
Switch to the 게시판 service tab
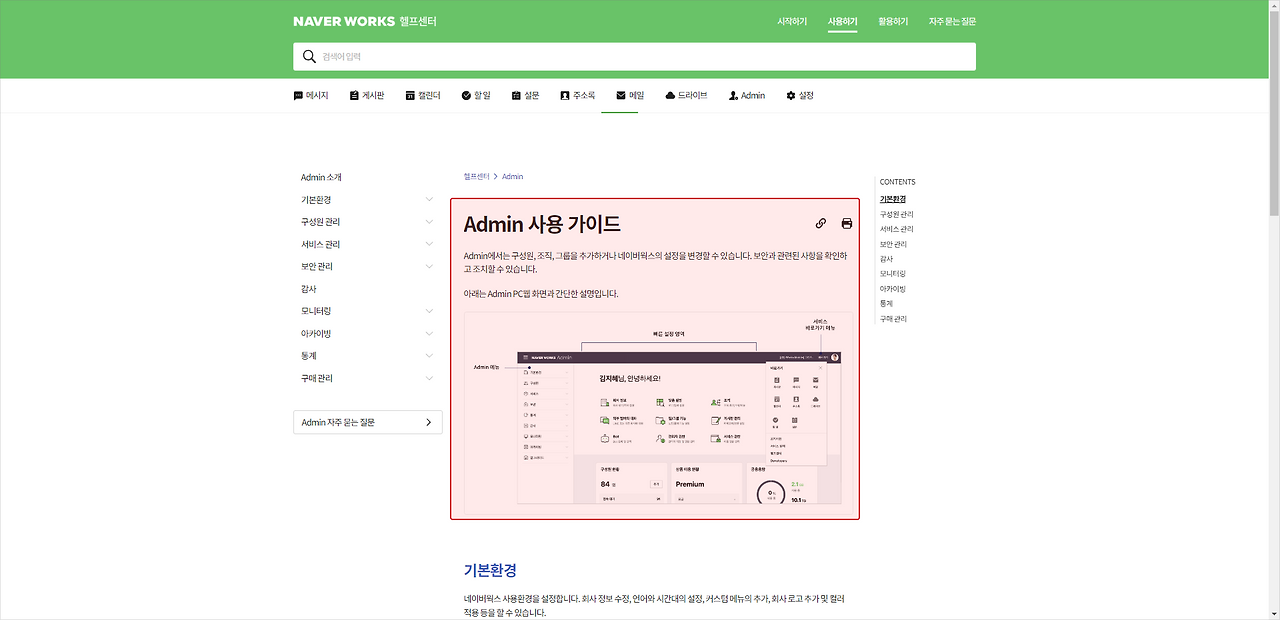[x=367, y=95]
